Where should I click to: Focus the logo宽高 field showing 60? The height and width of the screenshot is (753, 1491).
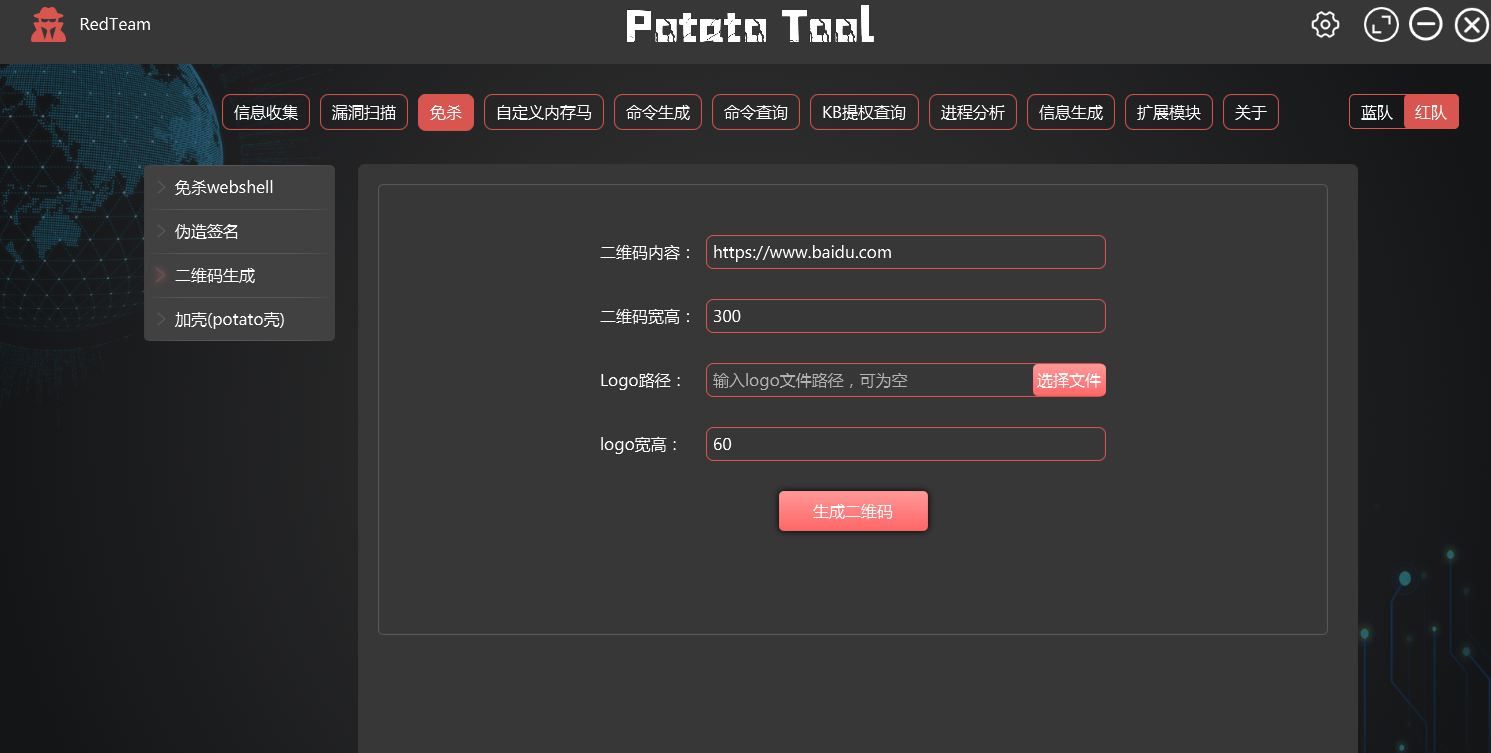[x=906, y=444]
